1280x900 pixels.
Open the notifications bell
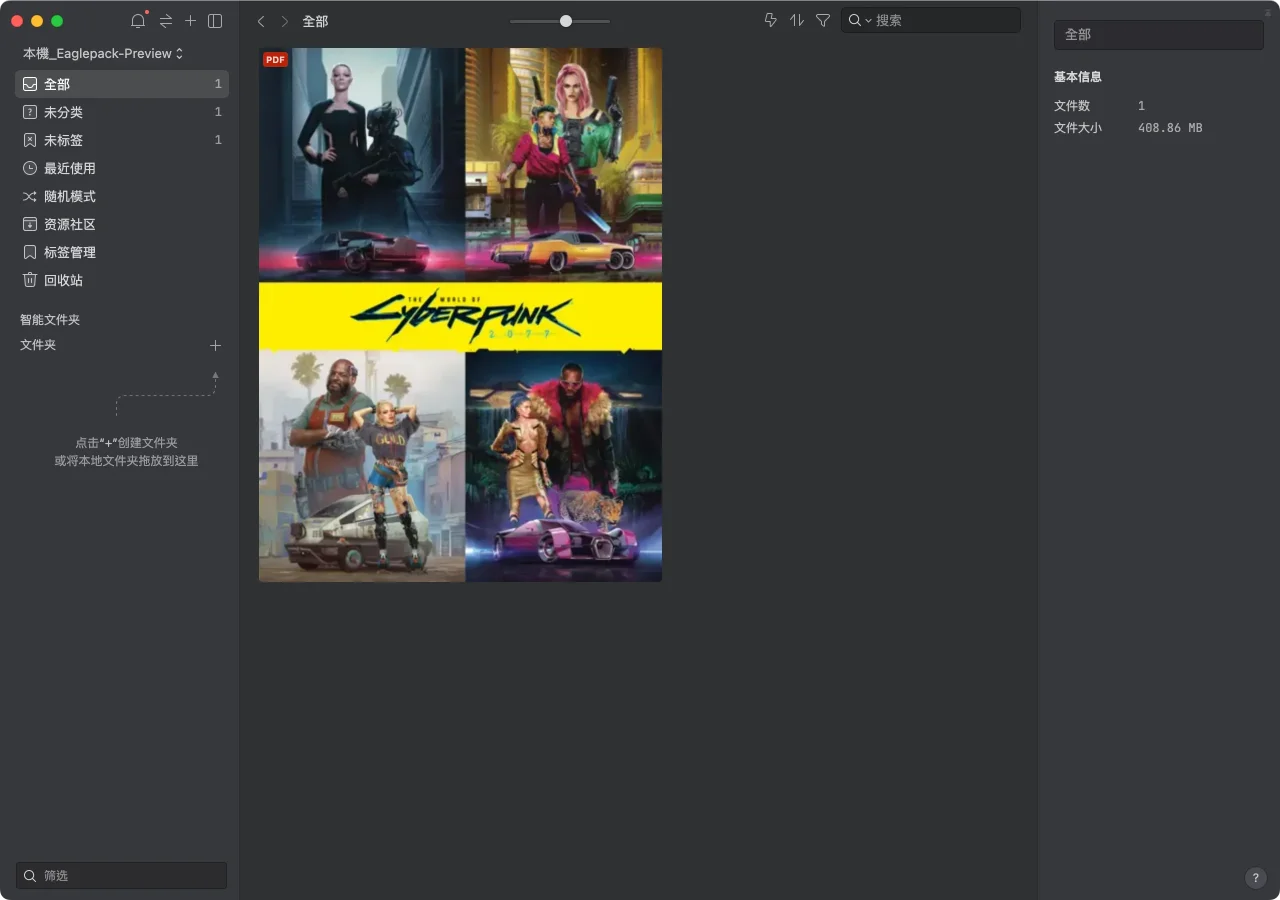[138, 21]
